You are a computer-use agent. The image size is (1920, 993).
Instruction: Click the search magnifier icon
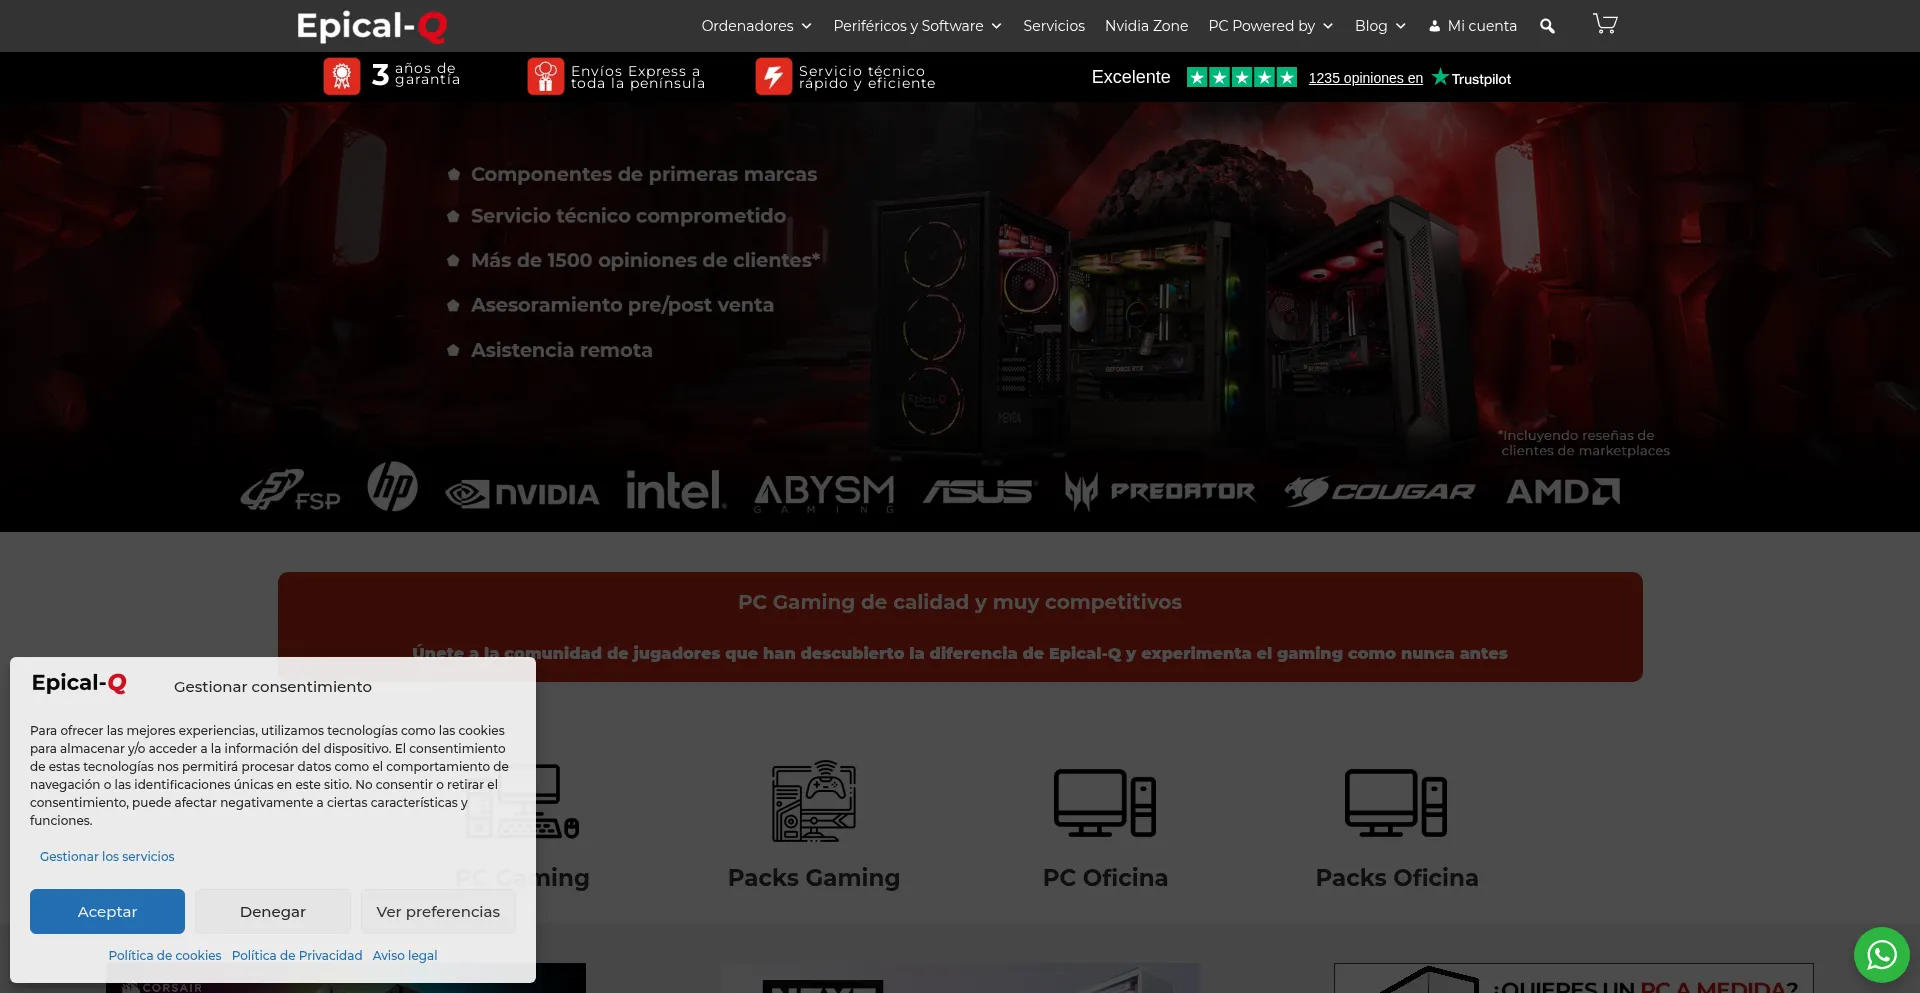[x=1547, y=26]
